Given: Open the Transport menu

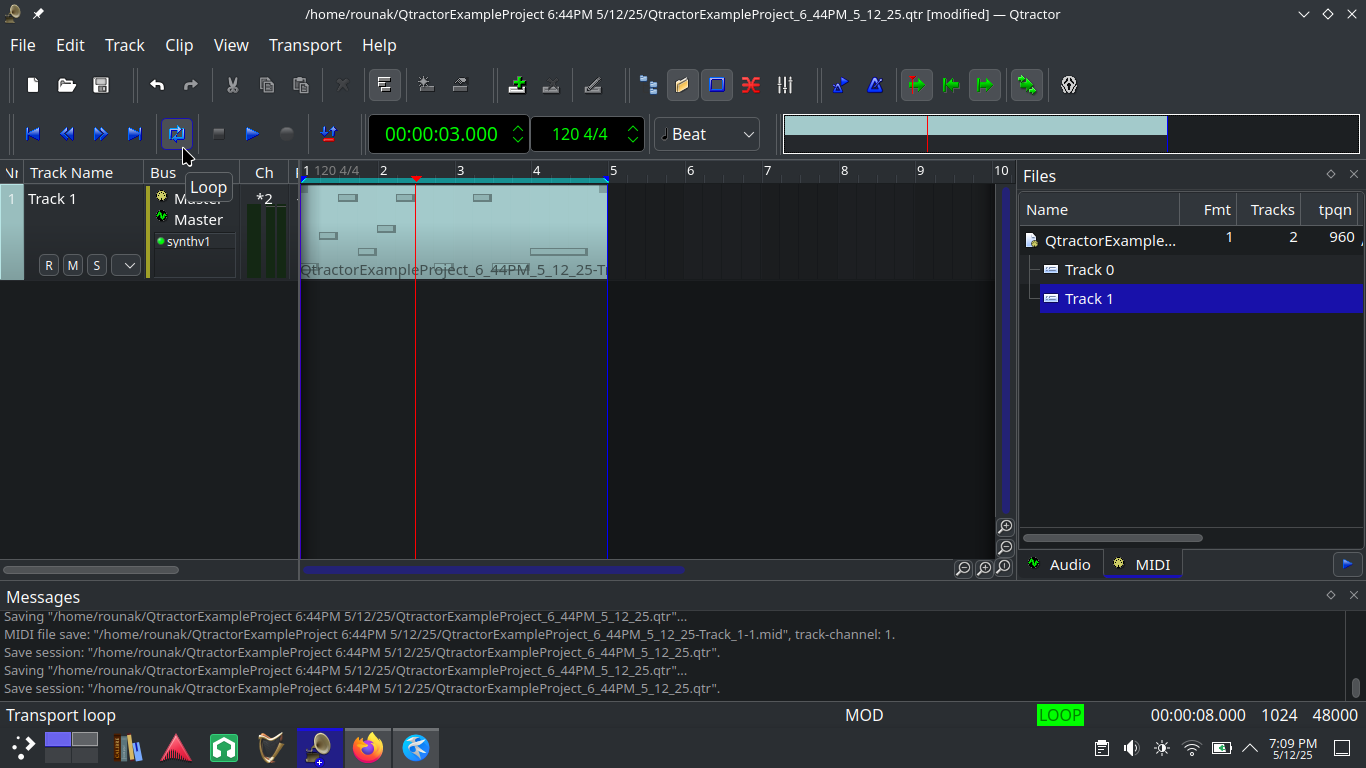Looking at the screenshot, I should click(x=305, y=45).
